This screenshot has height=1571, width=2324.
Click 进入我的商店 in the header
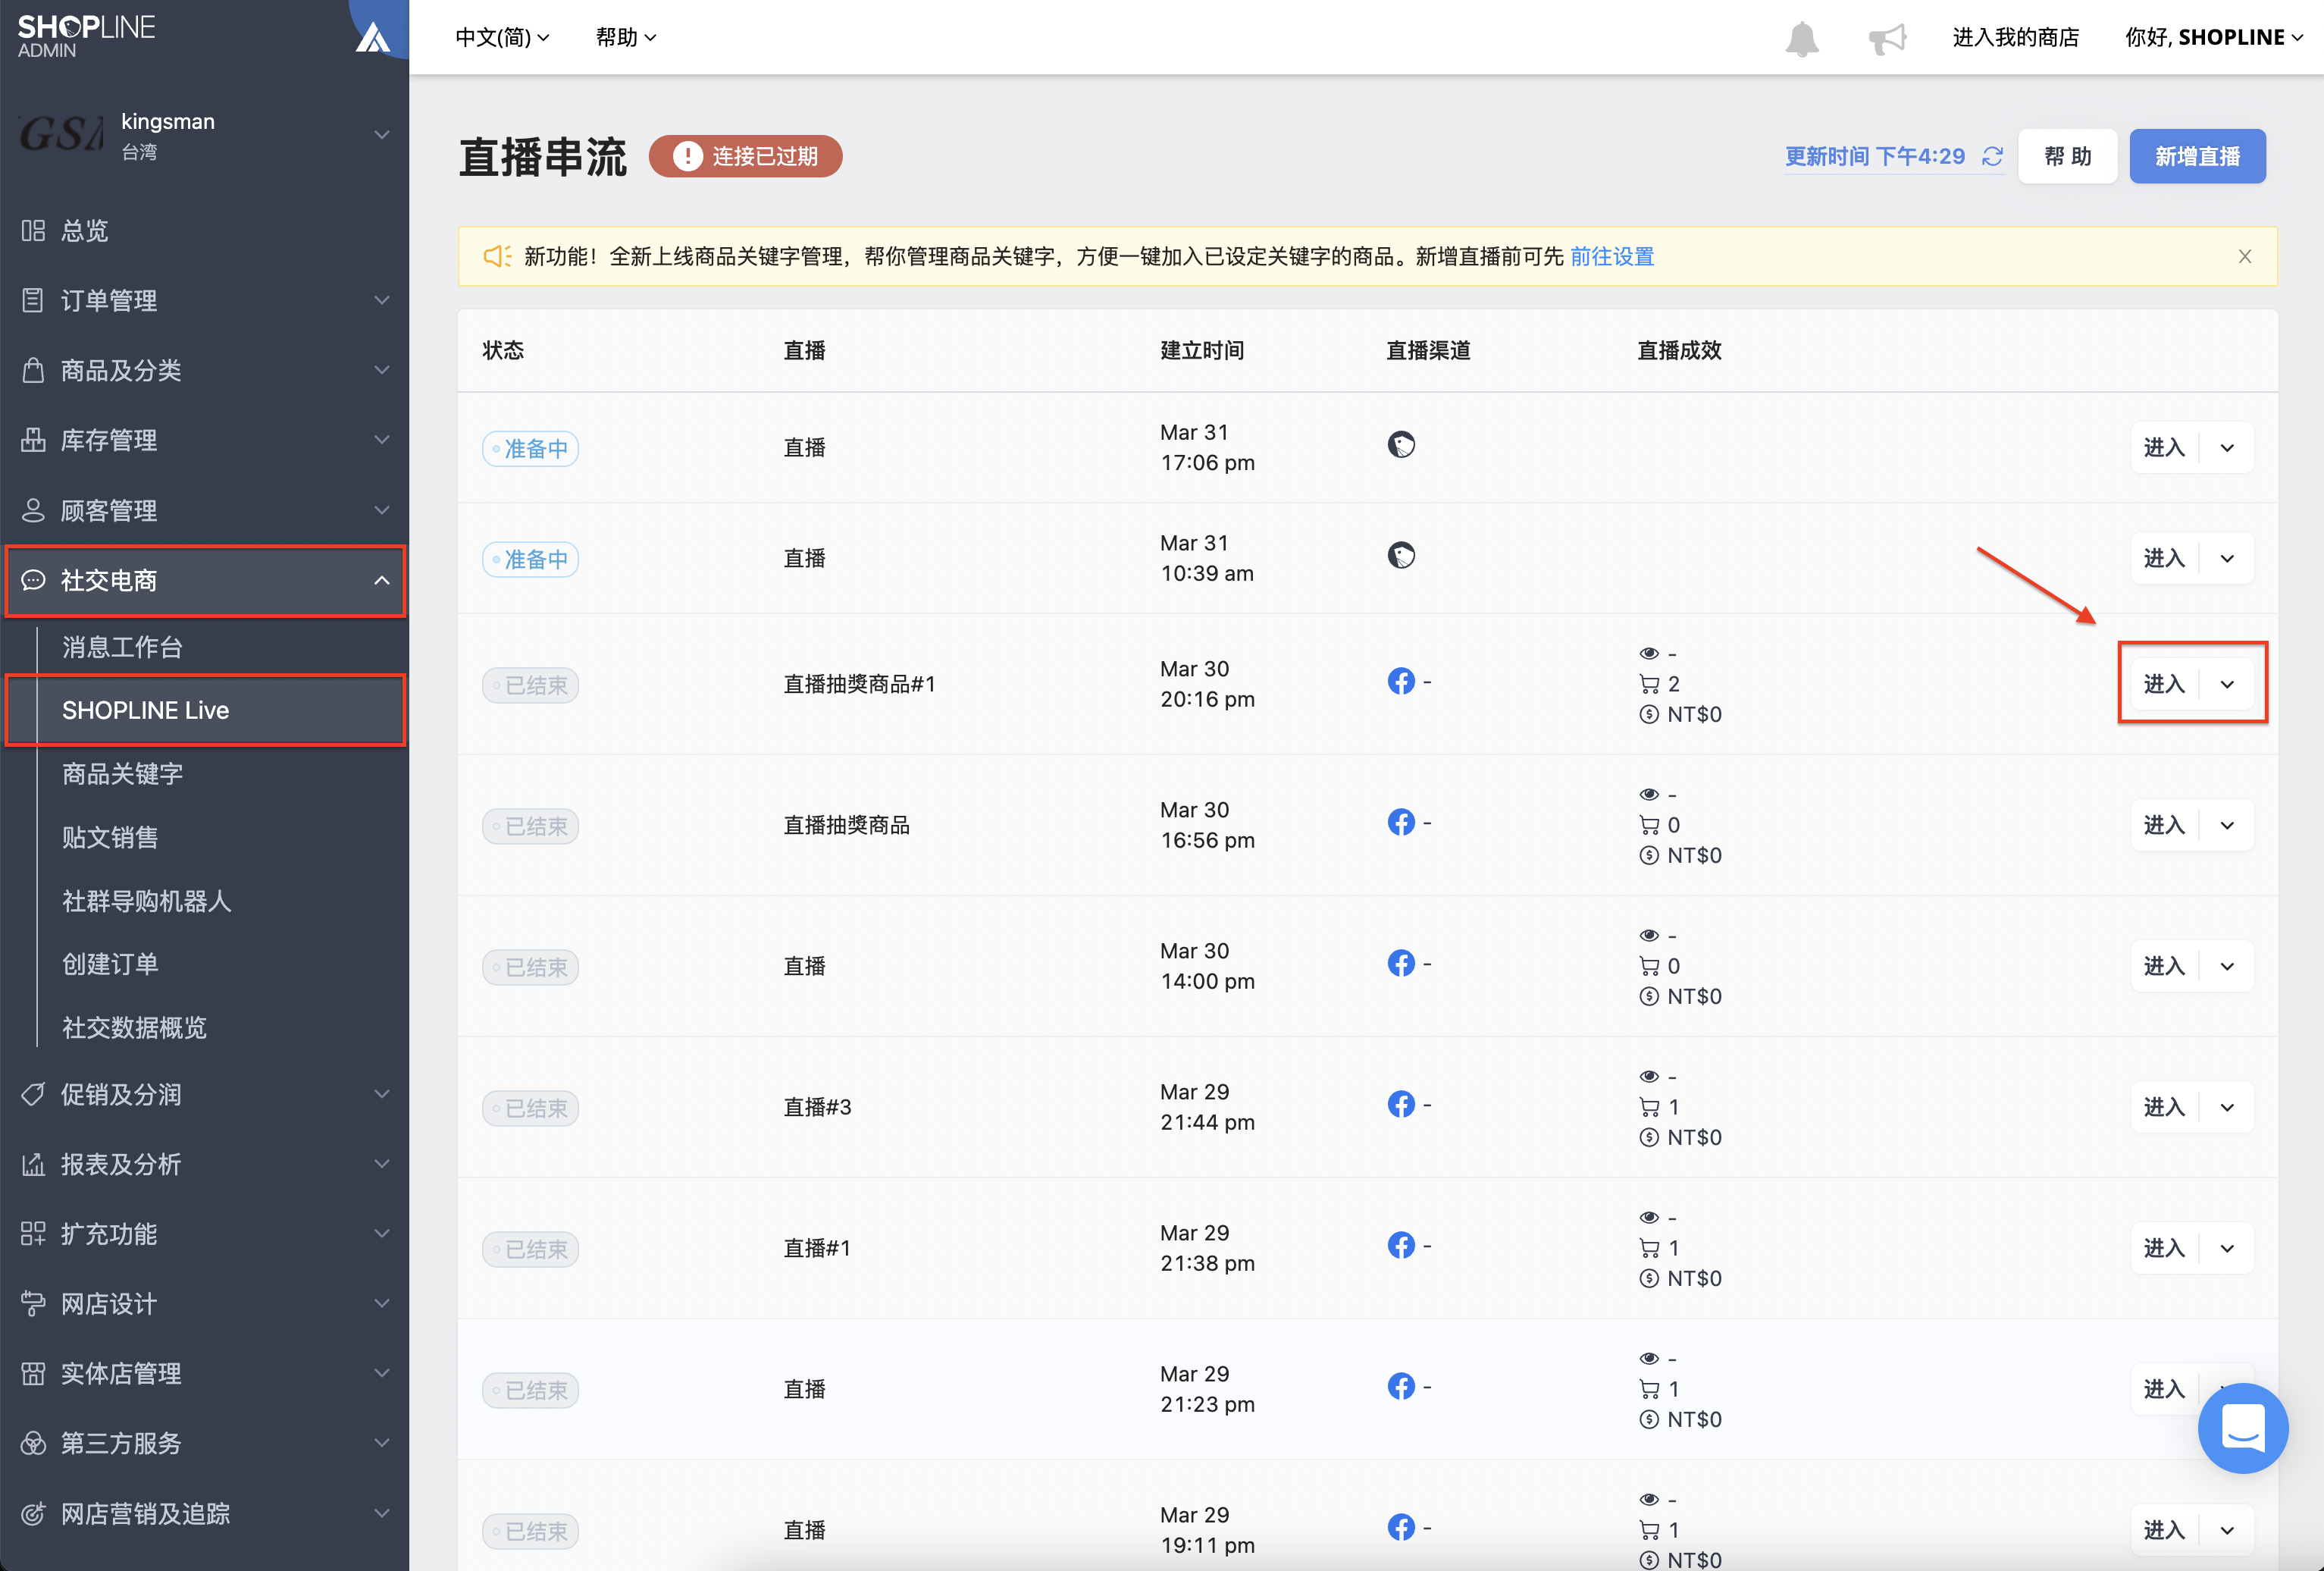[2015, 38]
